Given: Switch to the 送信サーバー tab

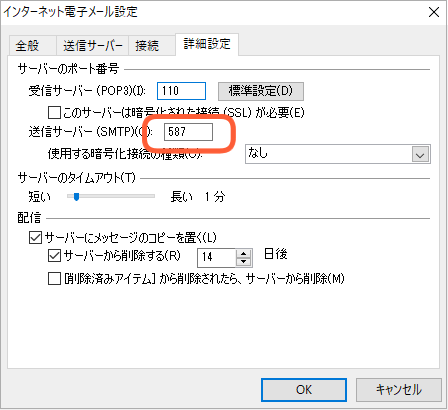Looking at the screenshot, I should [x=92, y=45].
